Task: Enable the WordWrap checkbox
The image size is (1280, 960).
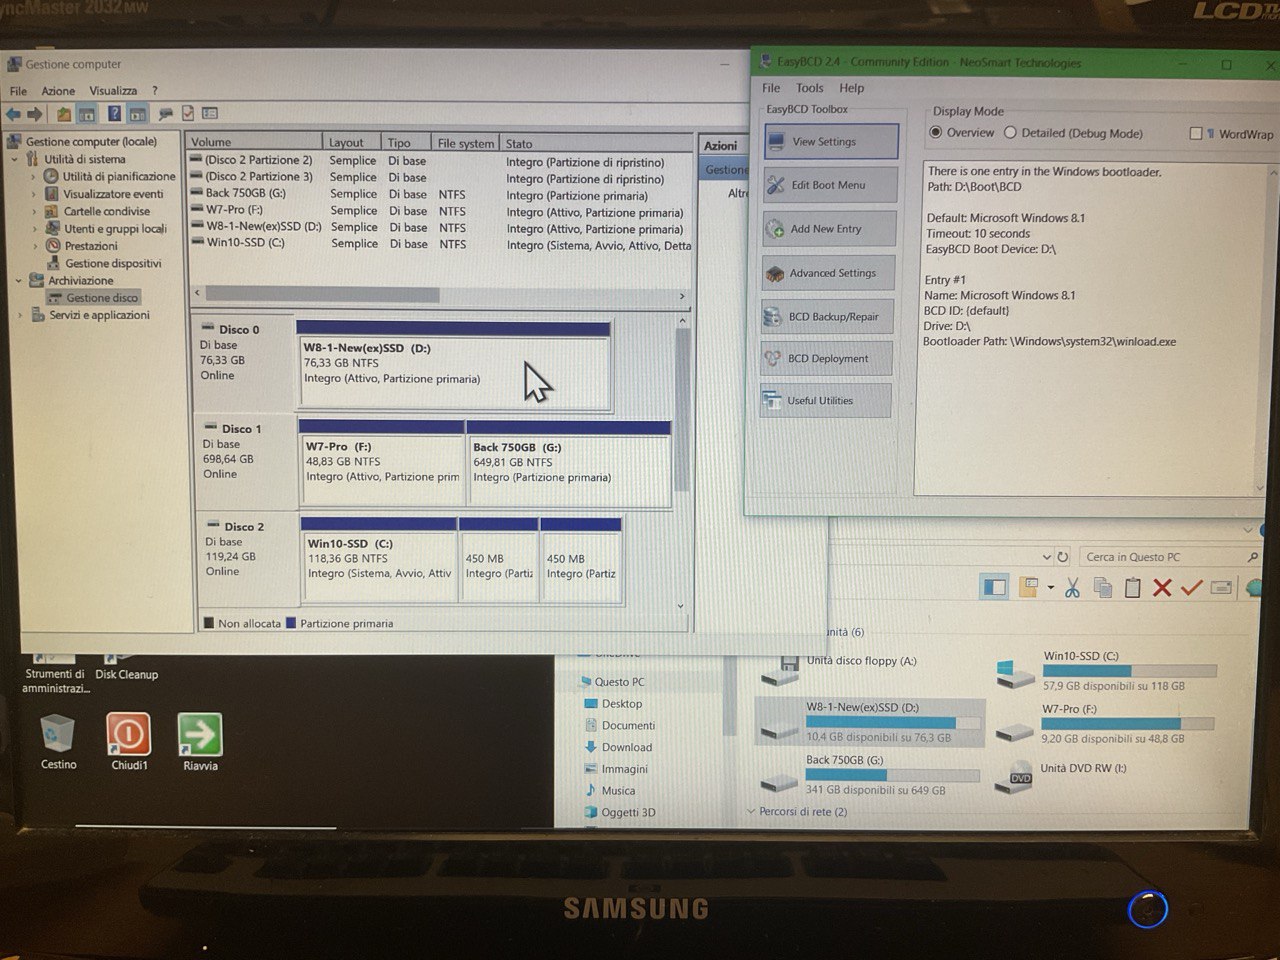Action: pos(1195,133)
